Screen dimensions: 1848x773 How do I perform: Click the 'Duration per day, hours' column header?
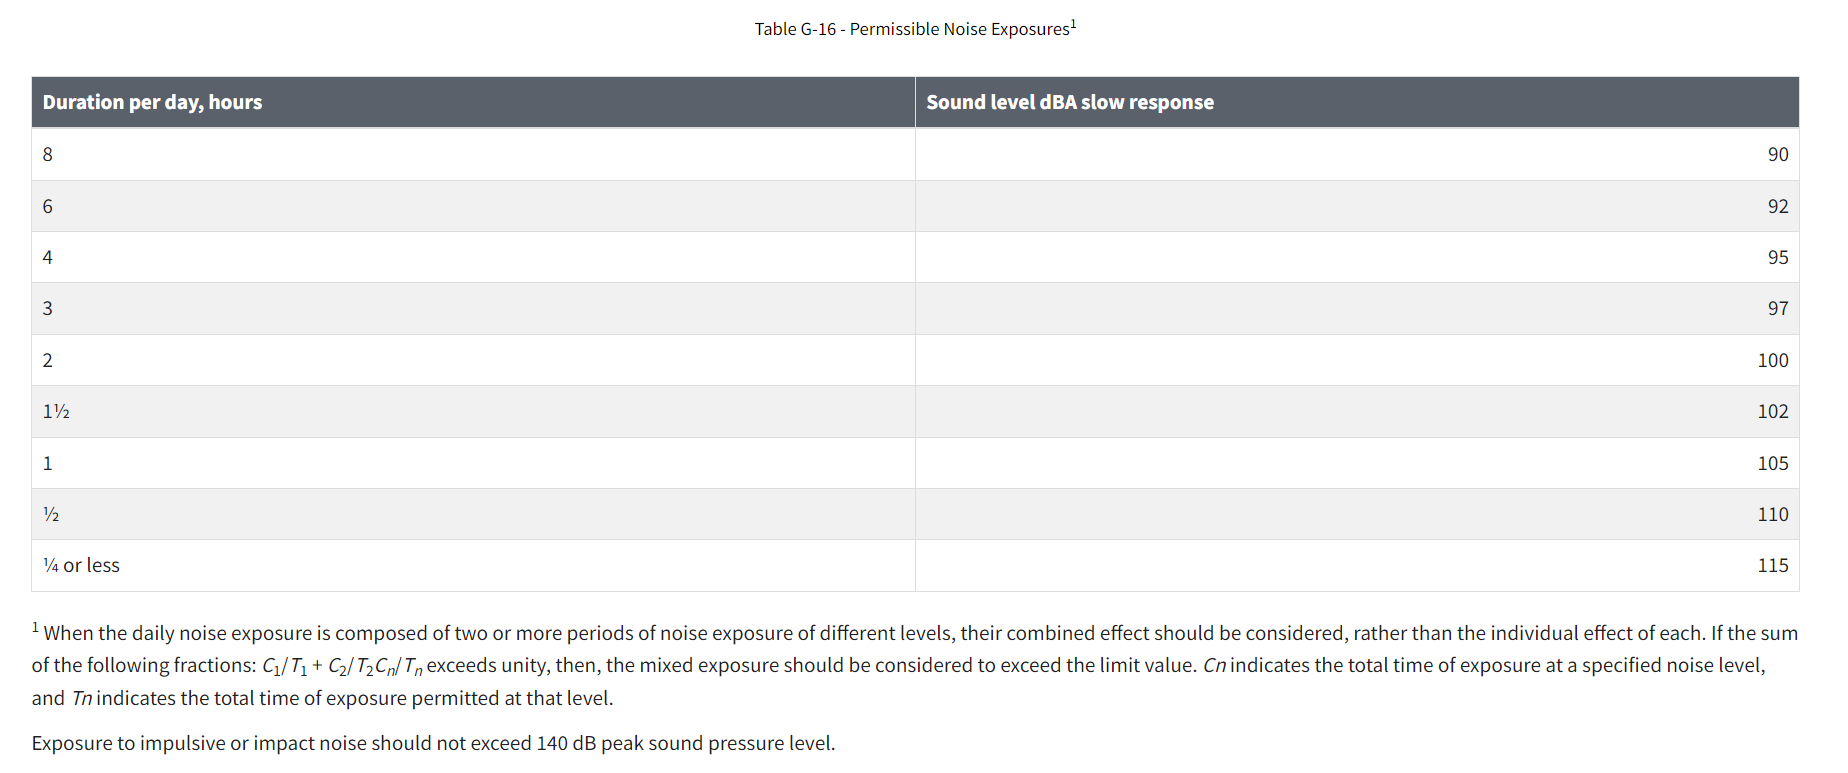[x=152, y=102]
